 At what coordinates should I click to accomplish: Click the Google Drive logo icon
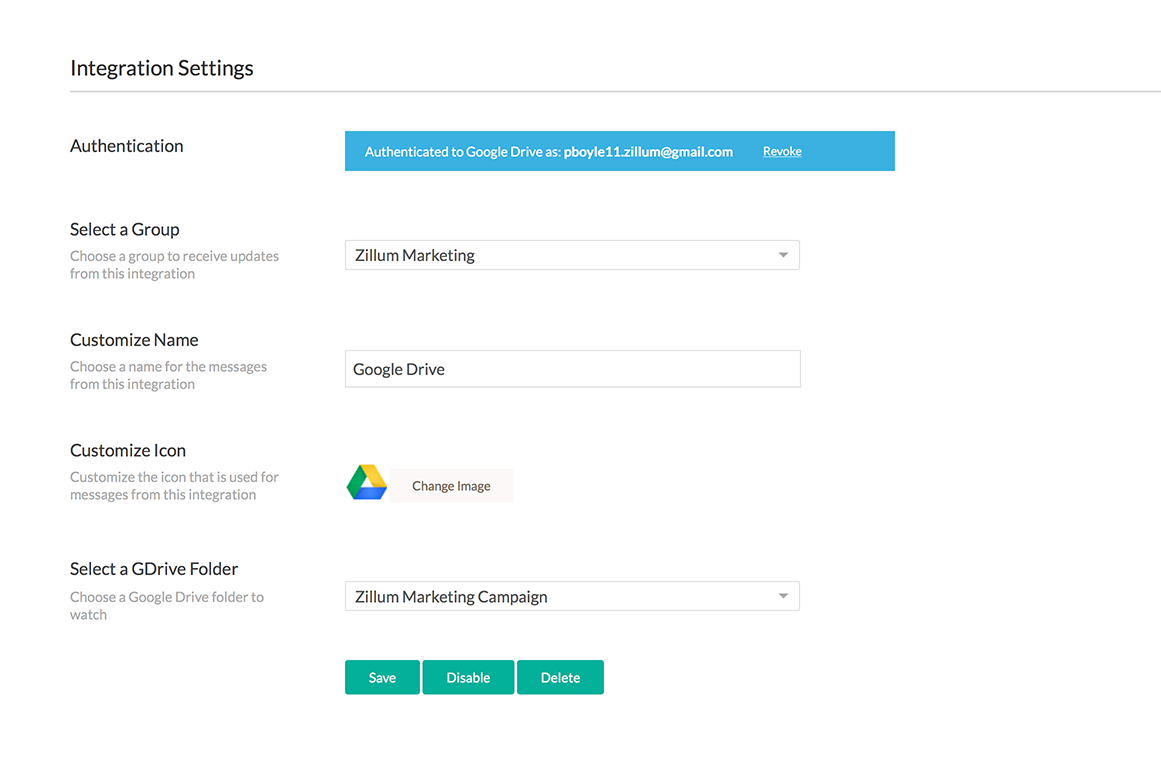tap(367, 483)
